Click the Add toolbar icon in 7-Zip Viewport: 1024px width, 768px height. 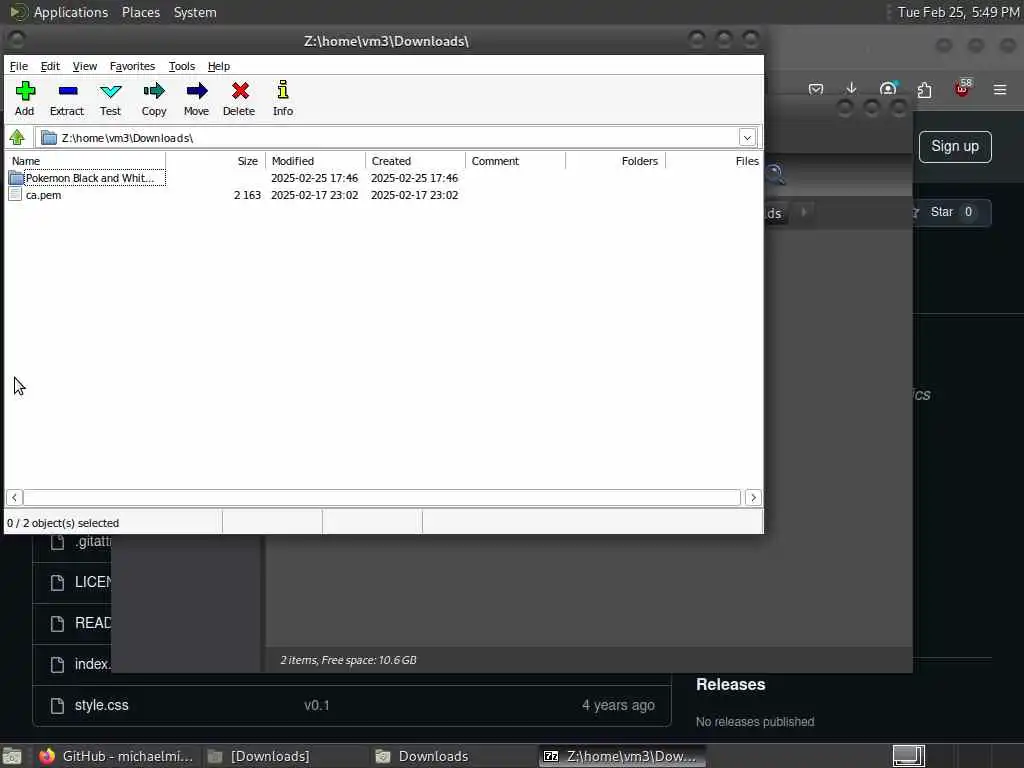25,98
